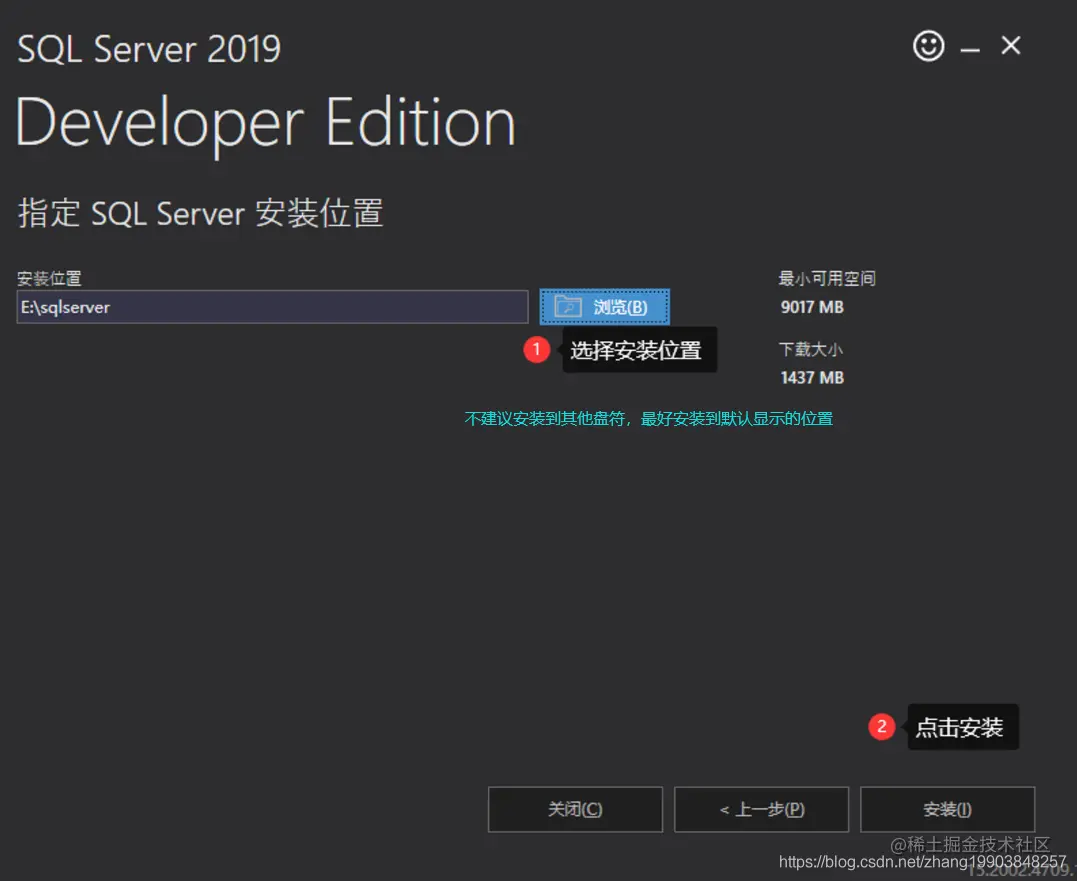The image size is (1077, 881).
Task: Click the Developer Edition title text
Action: point(265,124)
